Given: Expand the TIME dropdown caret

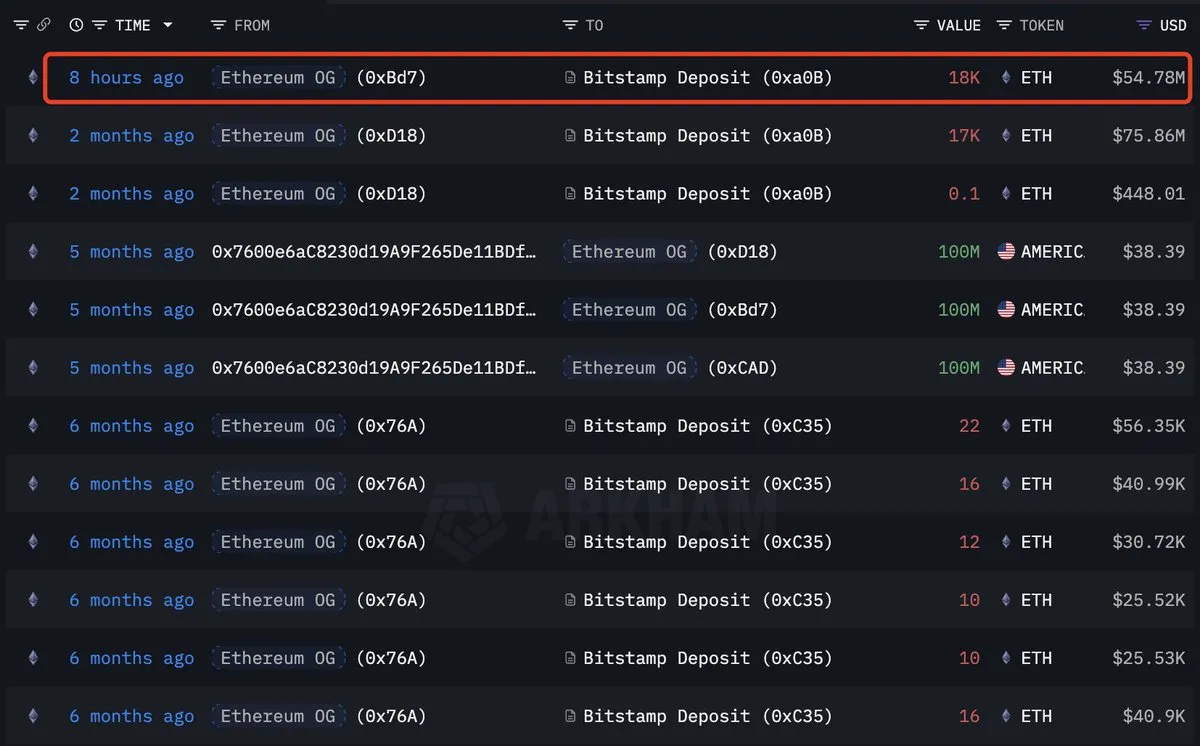Looking at the screenshot, I should [167, 25].
